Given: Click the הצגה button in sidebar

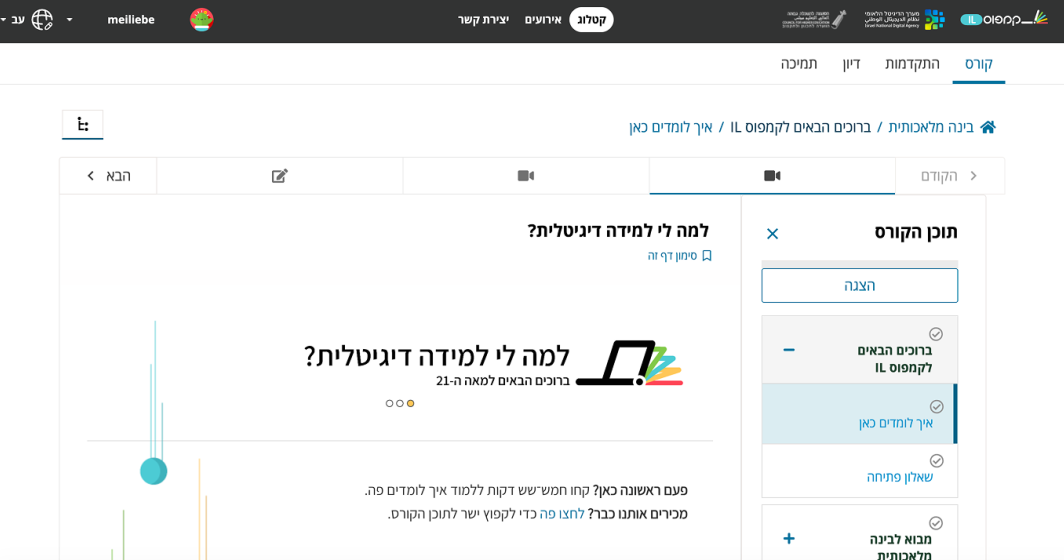Looking at the screenshot, I should (x=859, y=285).
